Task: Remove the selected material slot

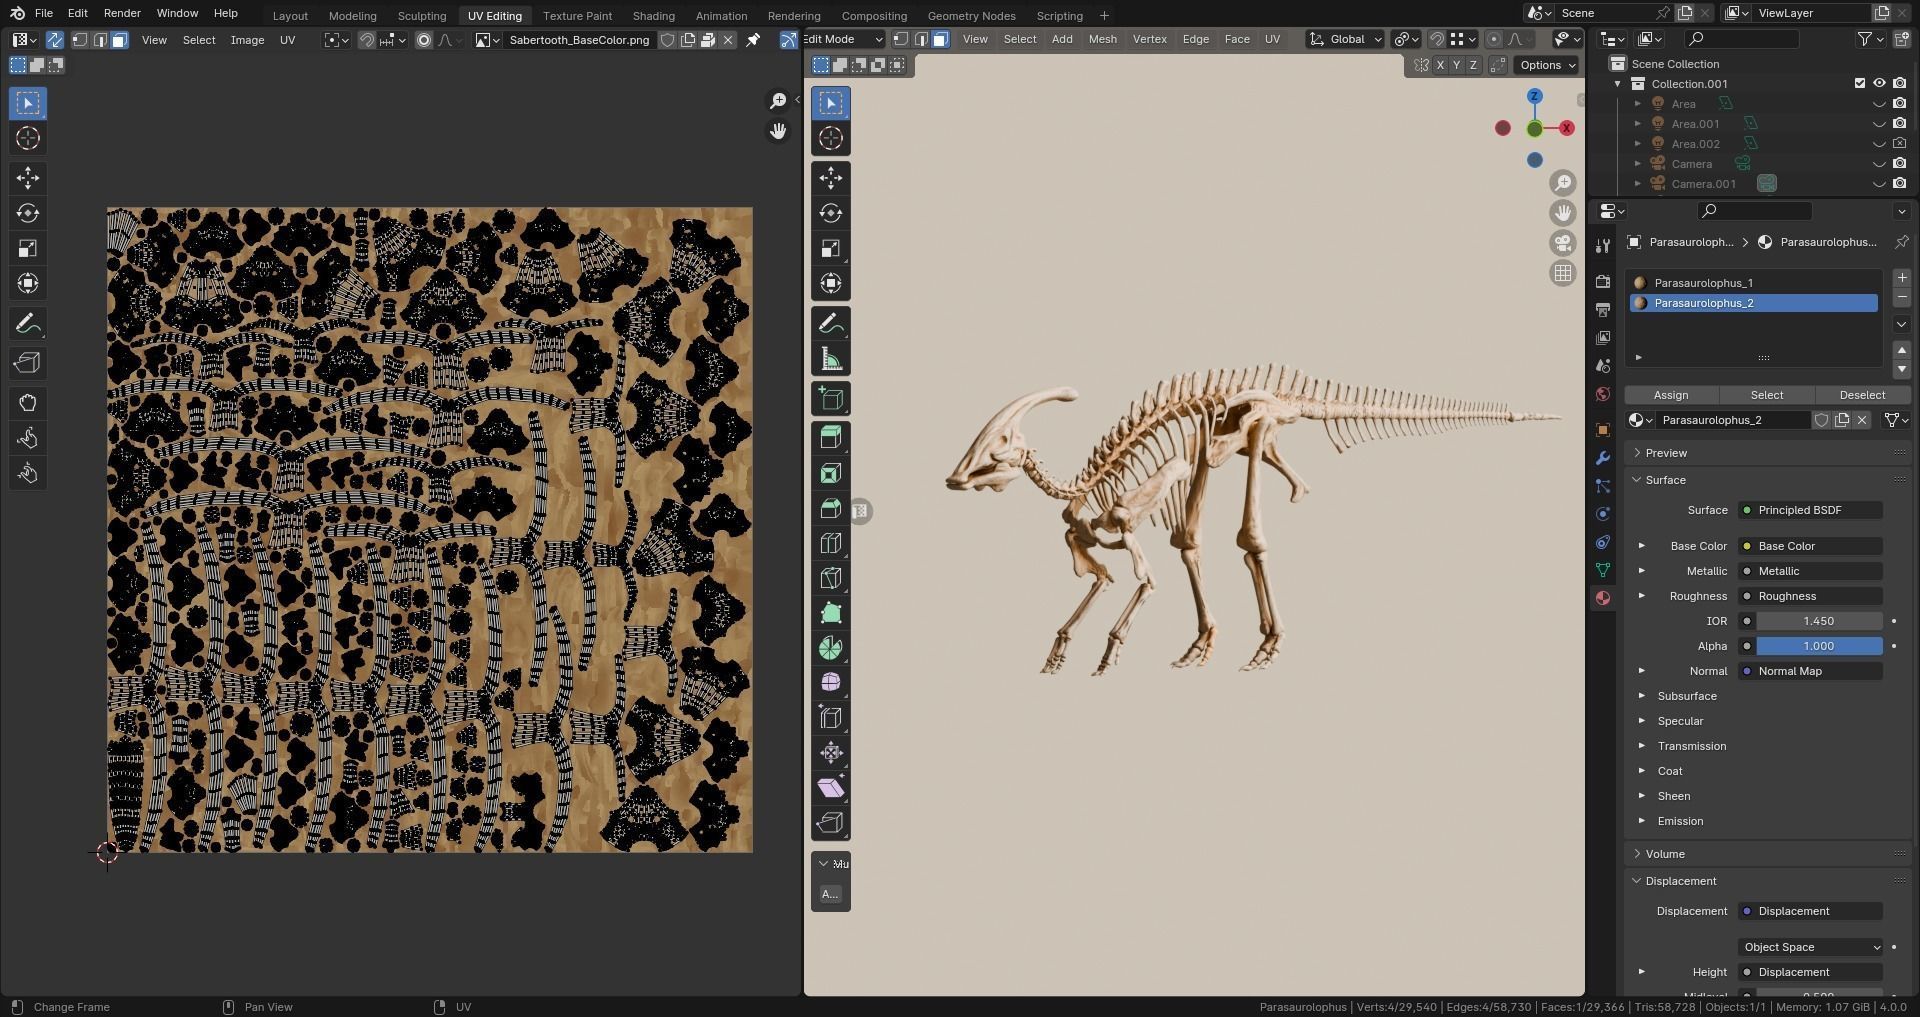Action: point(1901,298)
